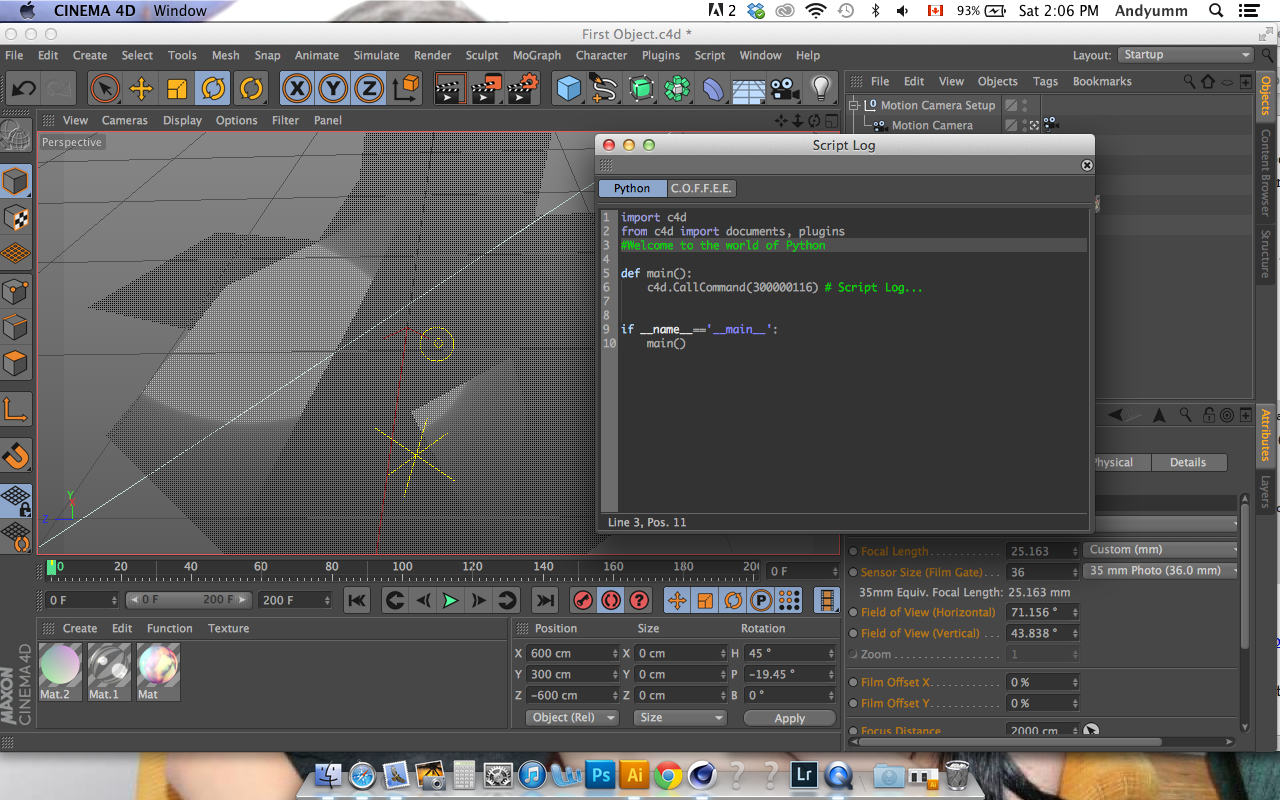Activate the Move tool in top toolbar

[x=141, y=88]
